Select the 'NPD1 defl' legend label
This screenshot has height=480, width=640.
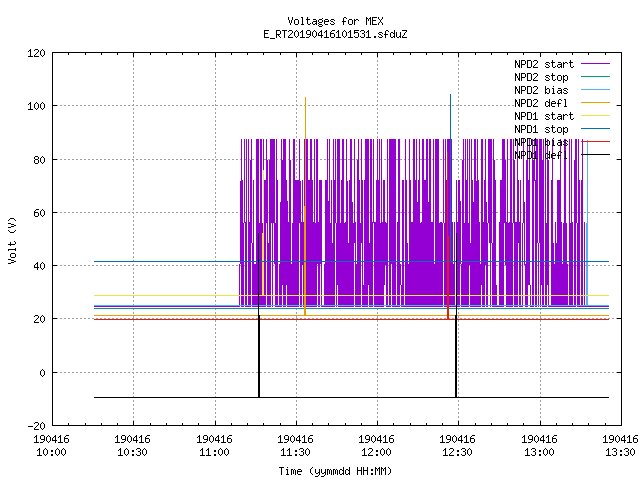pos(541,156)
